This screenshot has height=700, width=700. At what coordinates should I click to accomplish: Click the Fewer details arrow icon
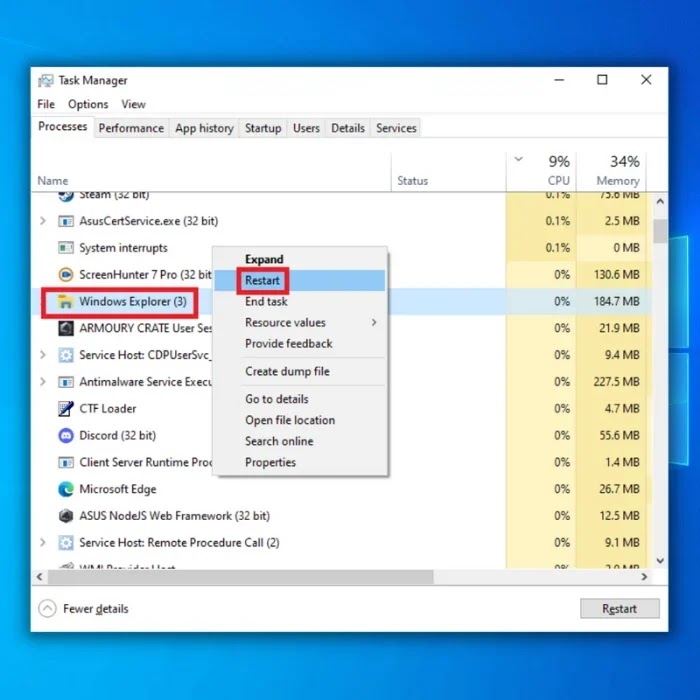pos(47,608)
